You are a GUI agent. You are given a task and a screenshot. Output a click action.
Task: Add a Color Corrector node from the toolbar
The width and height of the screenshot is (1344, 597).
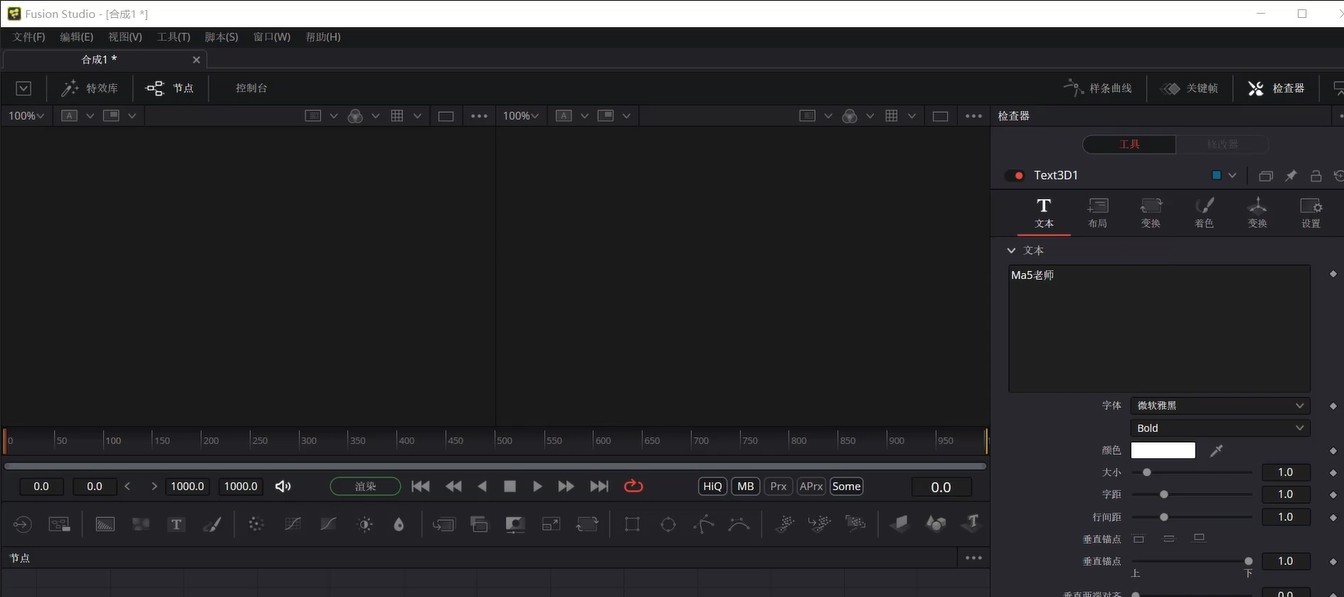pyautogui.click(x=256, y=524)
